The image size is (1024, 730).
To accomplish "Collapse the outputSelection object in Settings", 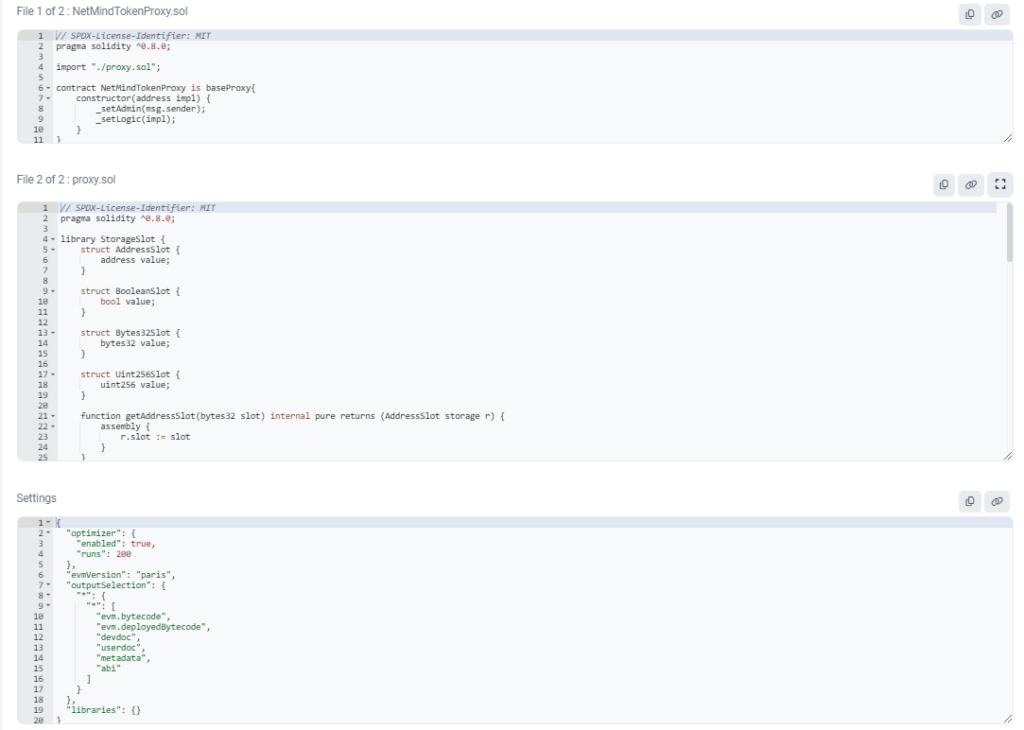I will pyautogui.click(x=48, y=584).
